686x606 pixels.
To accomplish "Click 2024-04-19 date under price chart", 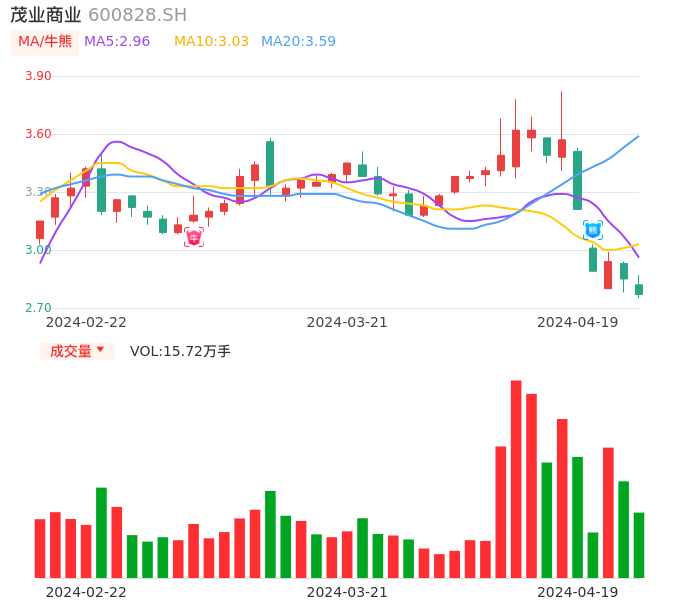I will click(x=578, y=322).
